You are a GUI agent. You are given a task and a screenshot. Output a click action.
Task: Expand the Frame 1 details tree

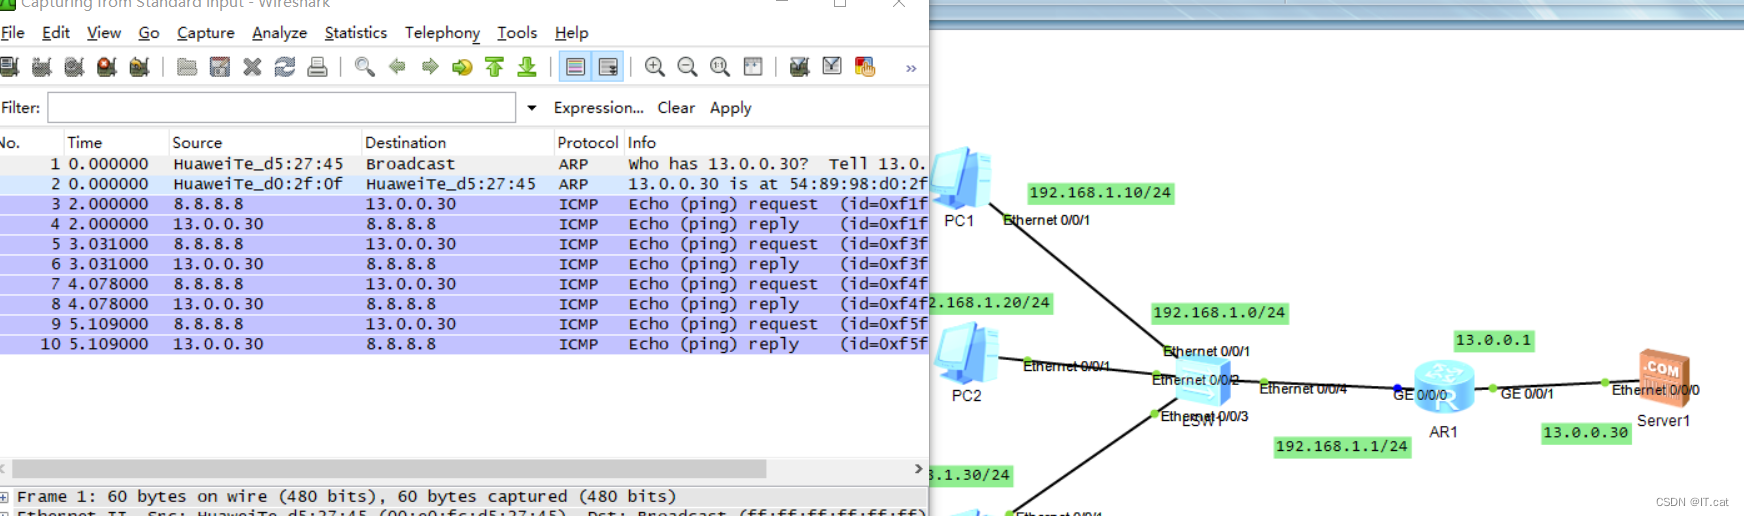coord(5,497)
